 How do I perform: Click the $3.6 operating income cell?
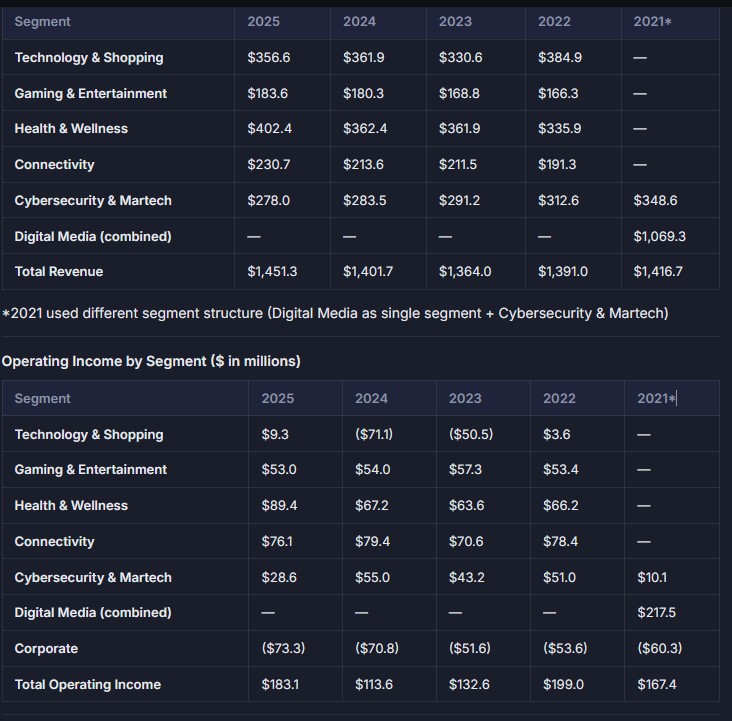point(556,434)
